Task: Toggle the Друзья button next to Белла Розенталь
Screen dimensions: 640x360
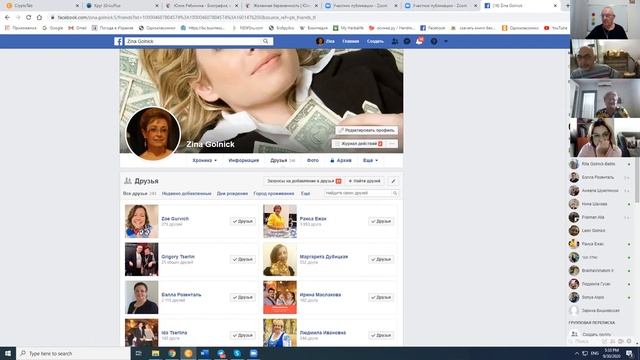Action: pos(243,297)
